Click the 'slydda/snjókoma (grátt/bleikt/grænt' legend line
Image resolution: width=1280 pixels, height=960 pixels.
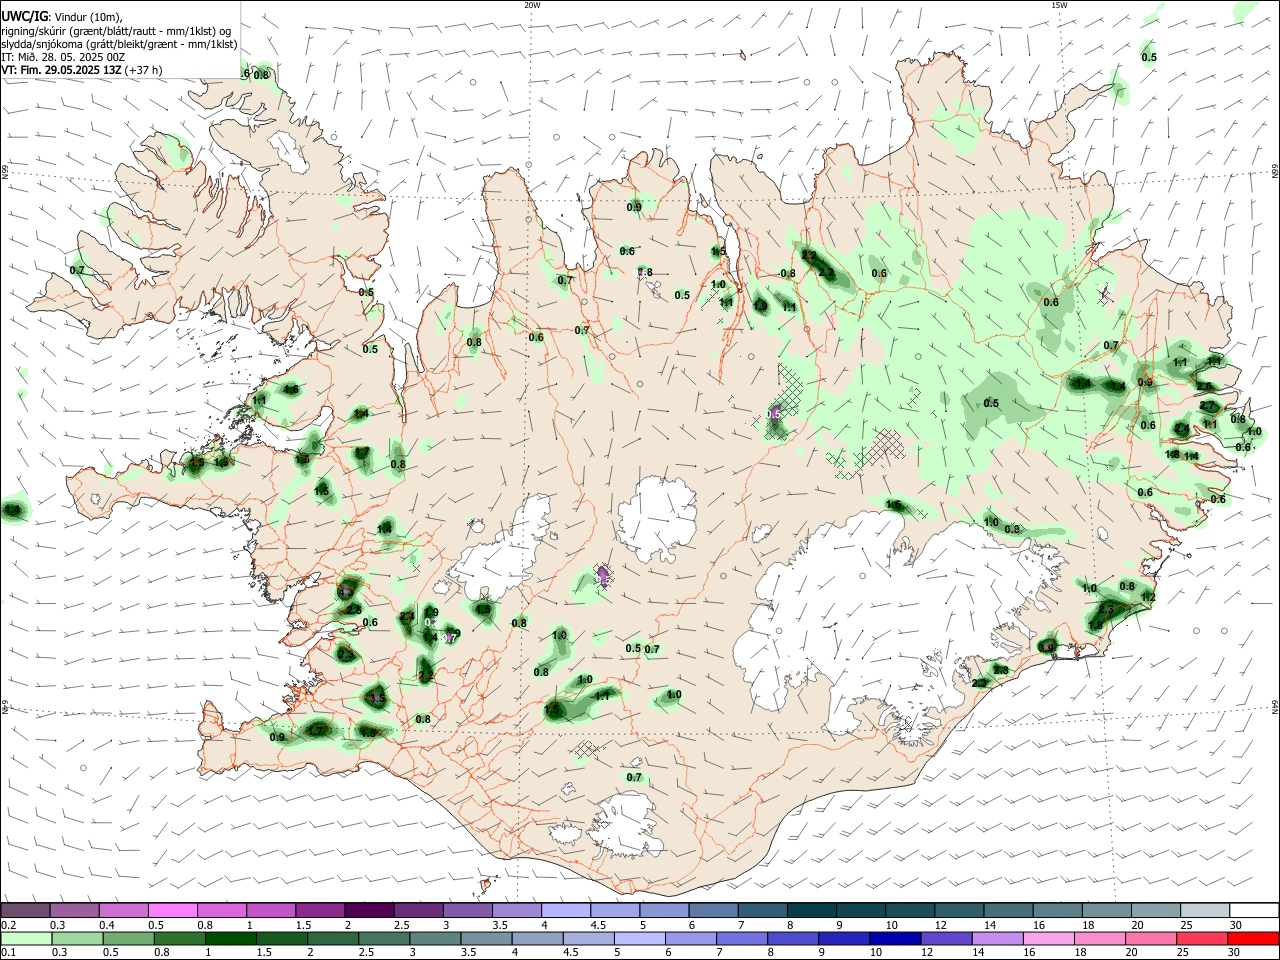(119, 44)
